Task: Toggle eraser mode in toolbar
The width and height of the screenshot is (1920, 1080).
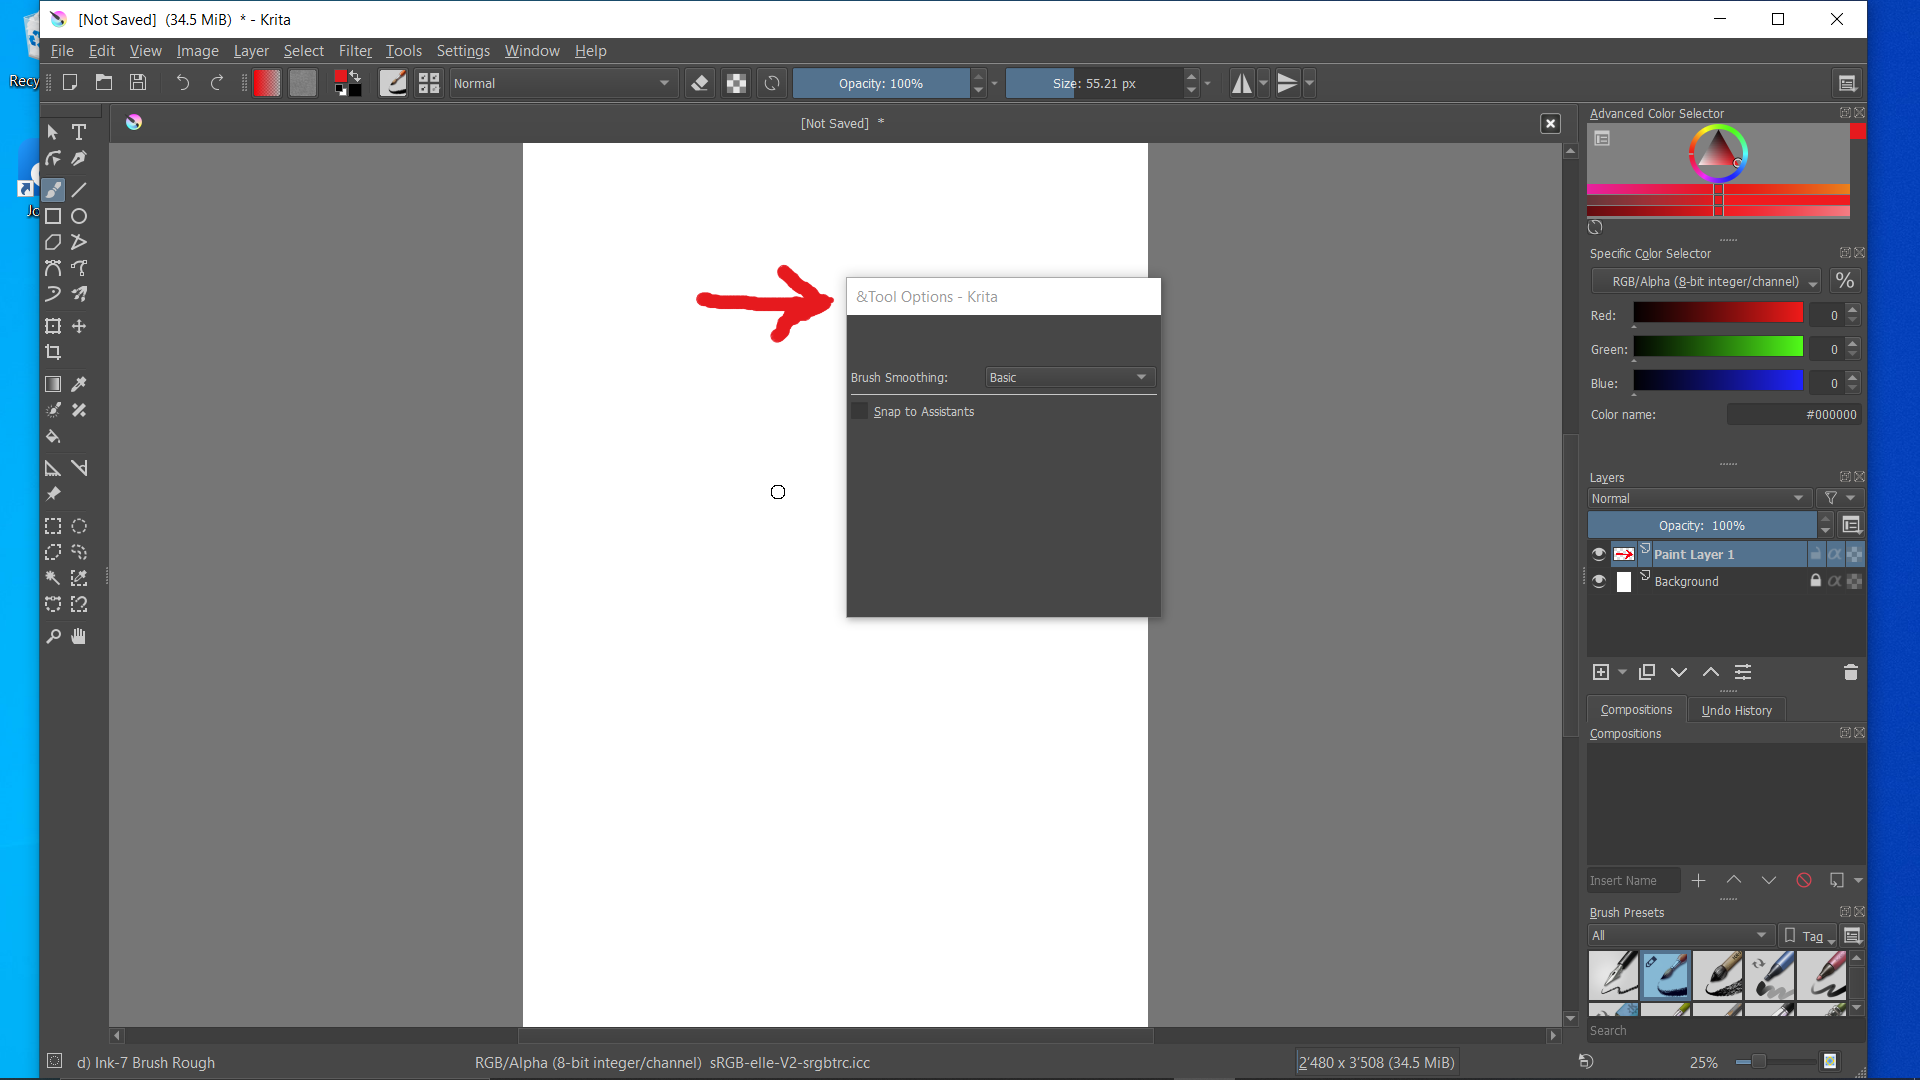Action: pos(700,84)
